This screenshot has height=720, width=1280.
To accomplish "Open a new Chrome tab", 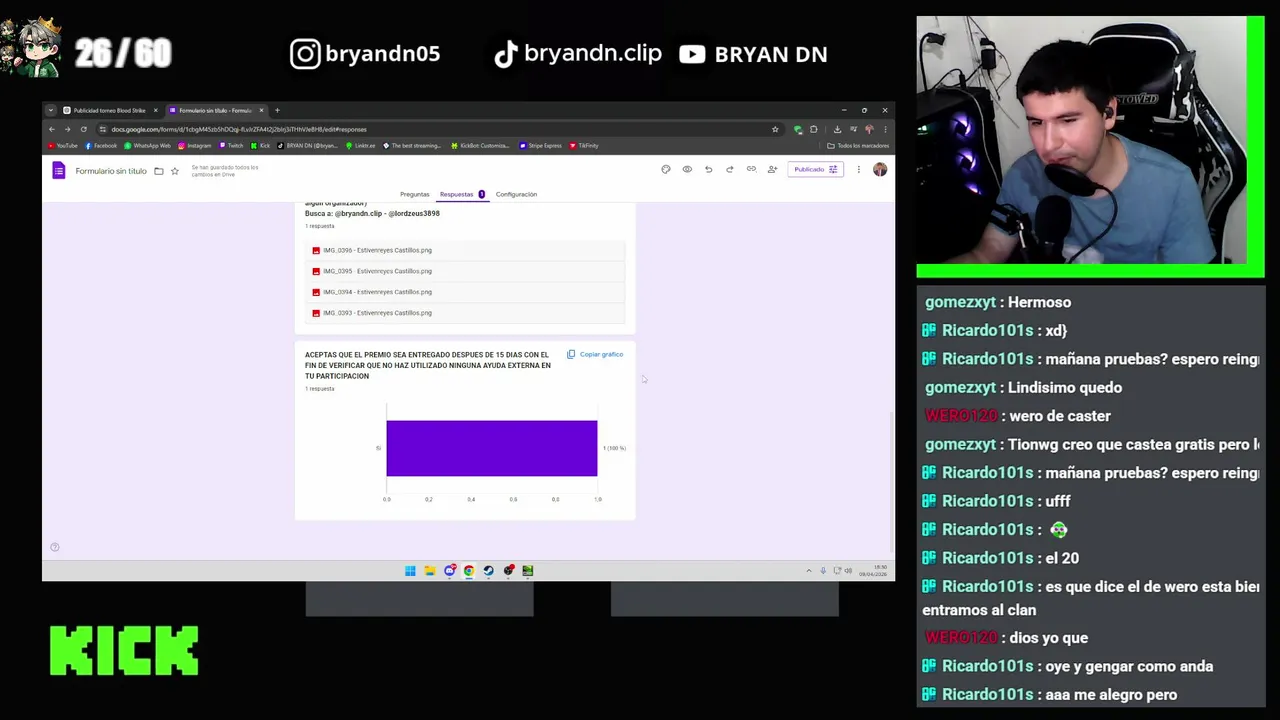I will [x=277, y=110].
